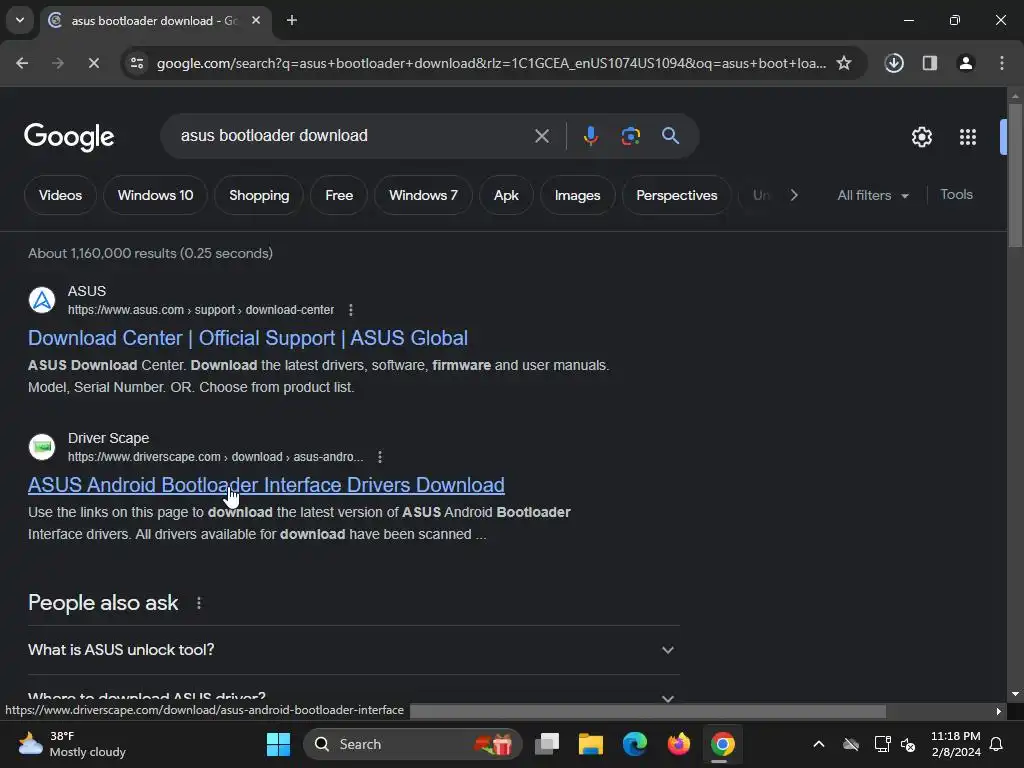Image resolution: width=1024 pixels, height=768 pixels.
Task: Filter results by Videos
Action: pyautogui.click(x=60, y=195)
